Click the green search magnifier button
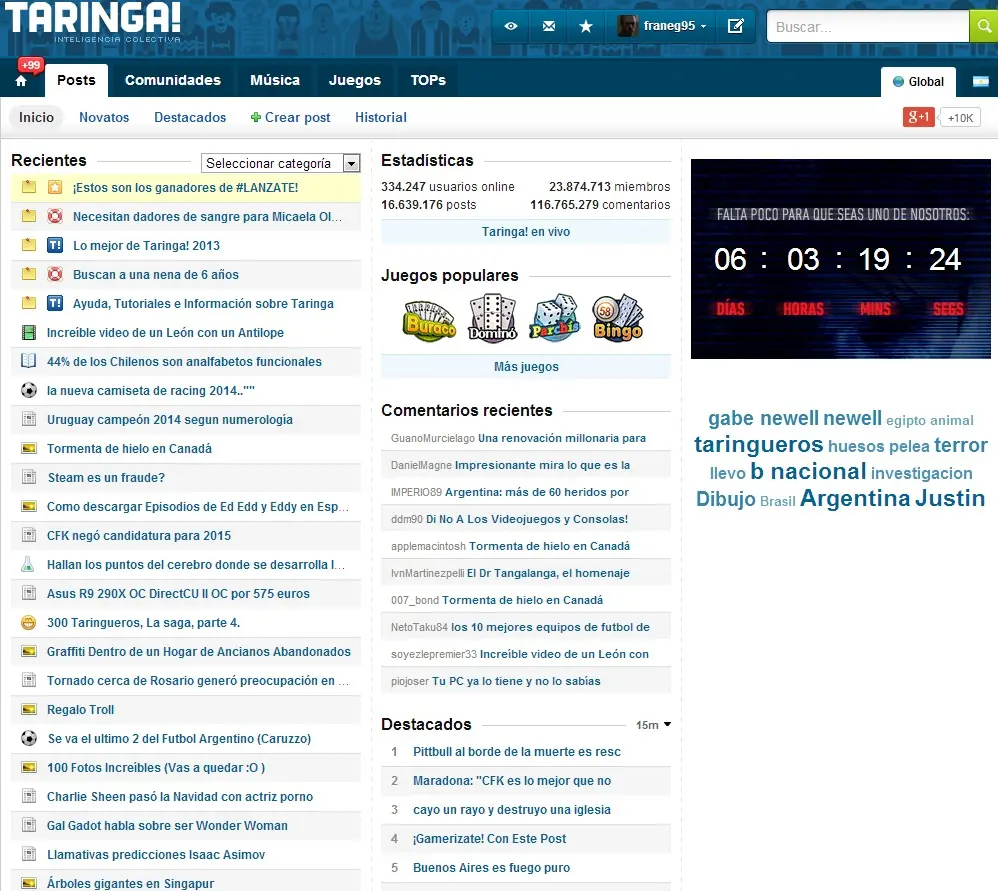998x891 pixels. point(983,26)
